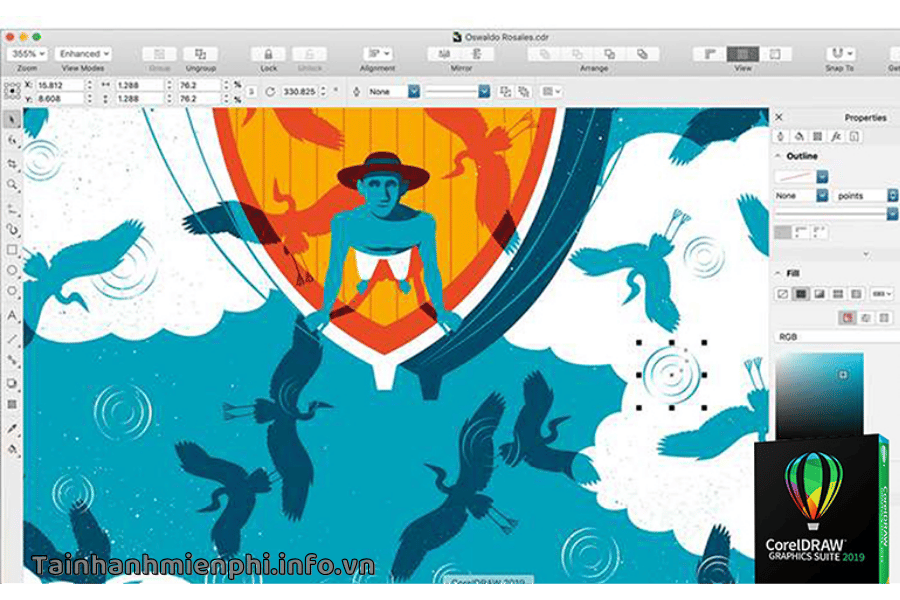Collapse the Fill section

[778, 273]
